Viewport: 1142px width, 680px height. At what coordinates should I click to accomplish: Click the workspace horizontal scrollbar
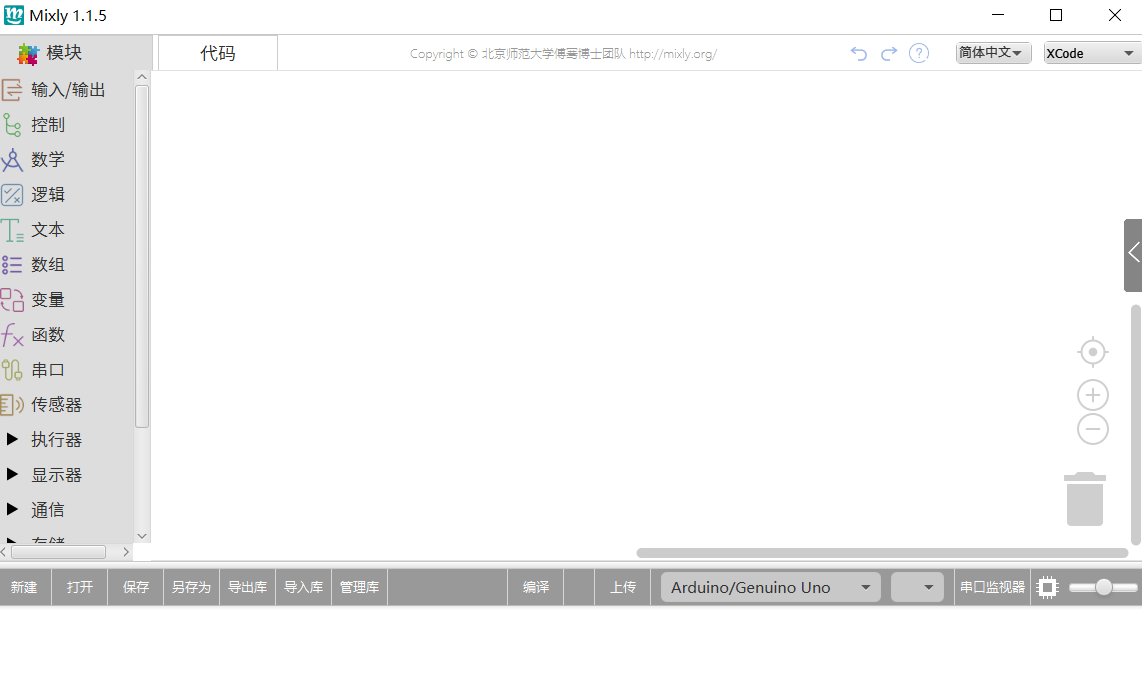tap(882, 553)
